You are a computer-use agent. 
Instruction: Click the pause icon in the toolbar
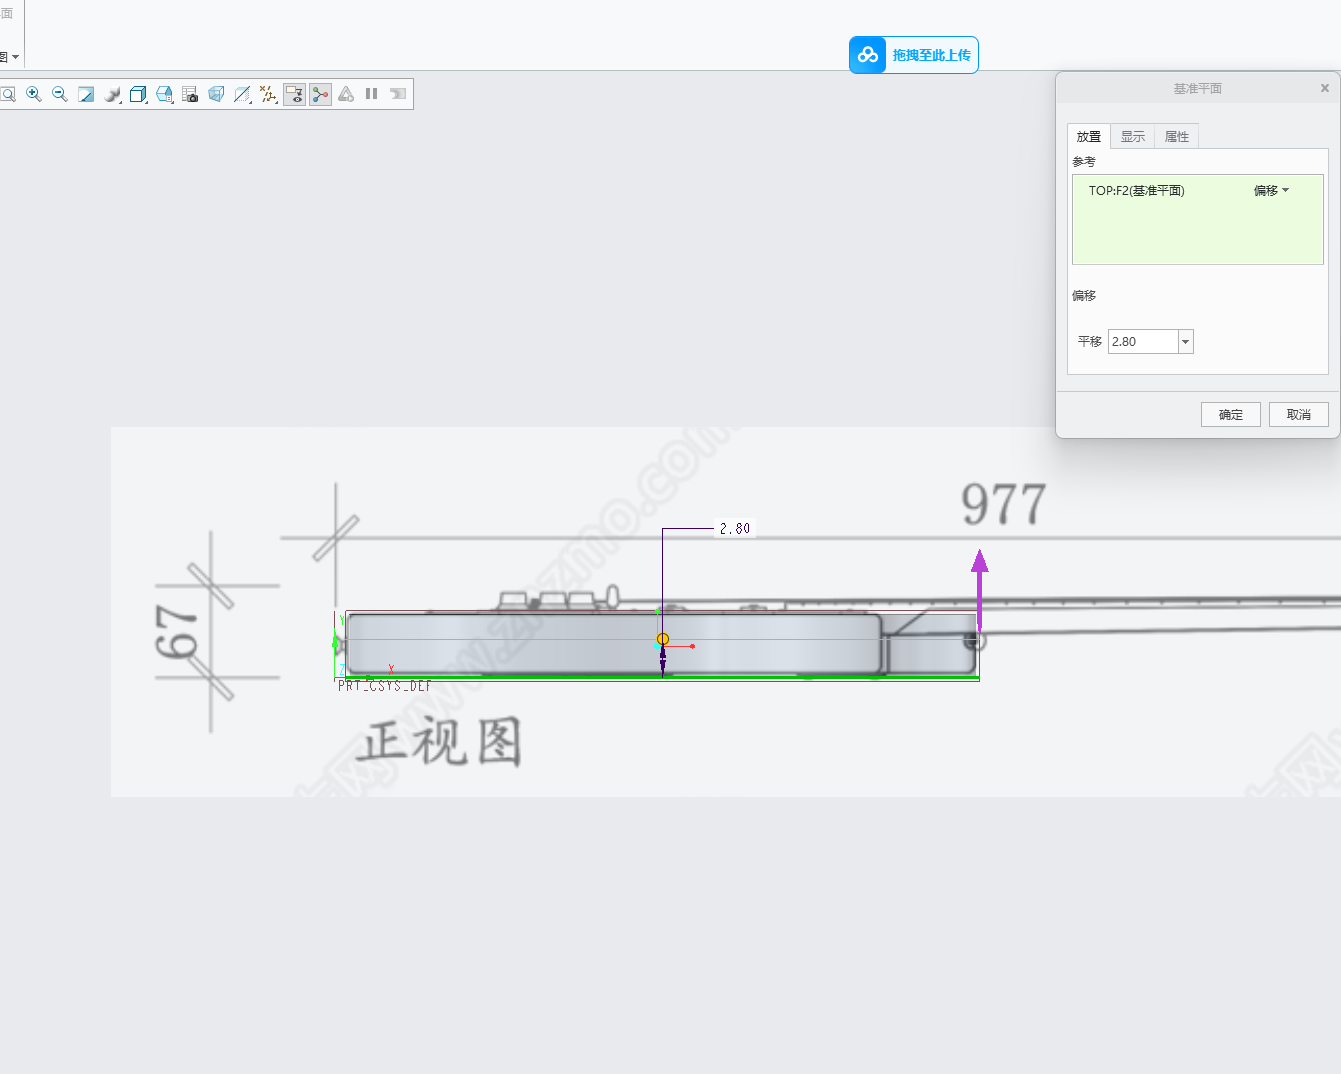[x=371, y=94]
